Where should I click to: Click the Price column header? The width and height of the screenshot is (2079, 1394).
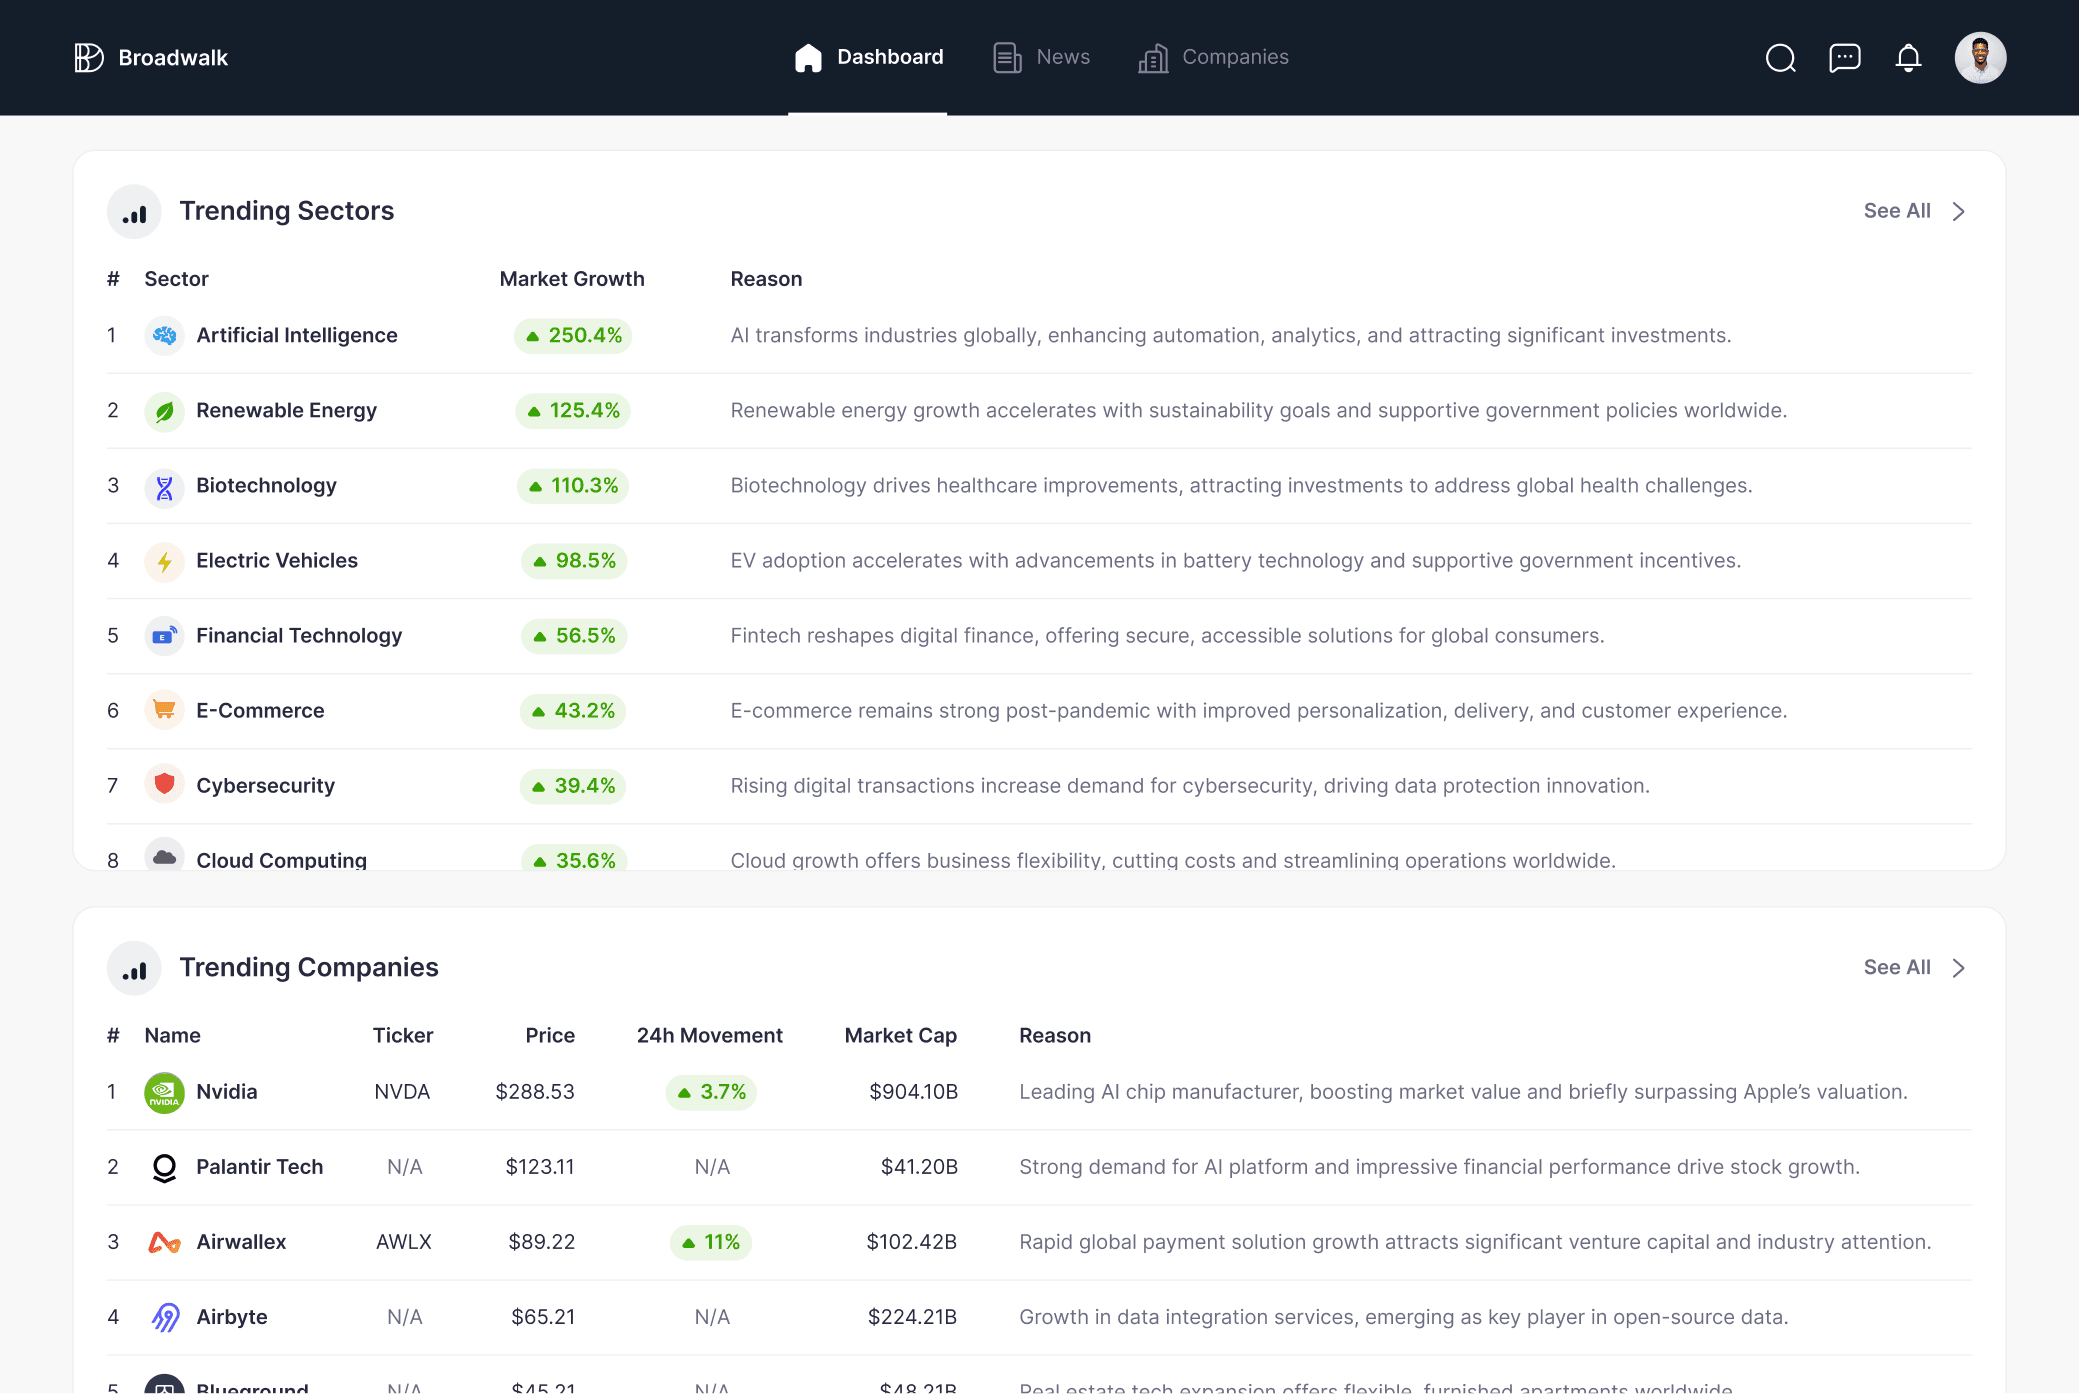550,1035
